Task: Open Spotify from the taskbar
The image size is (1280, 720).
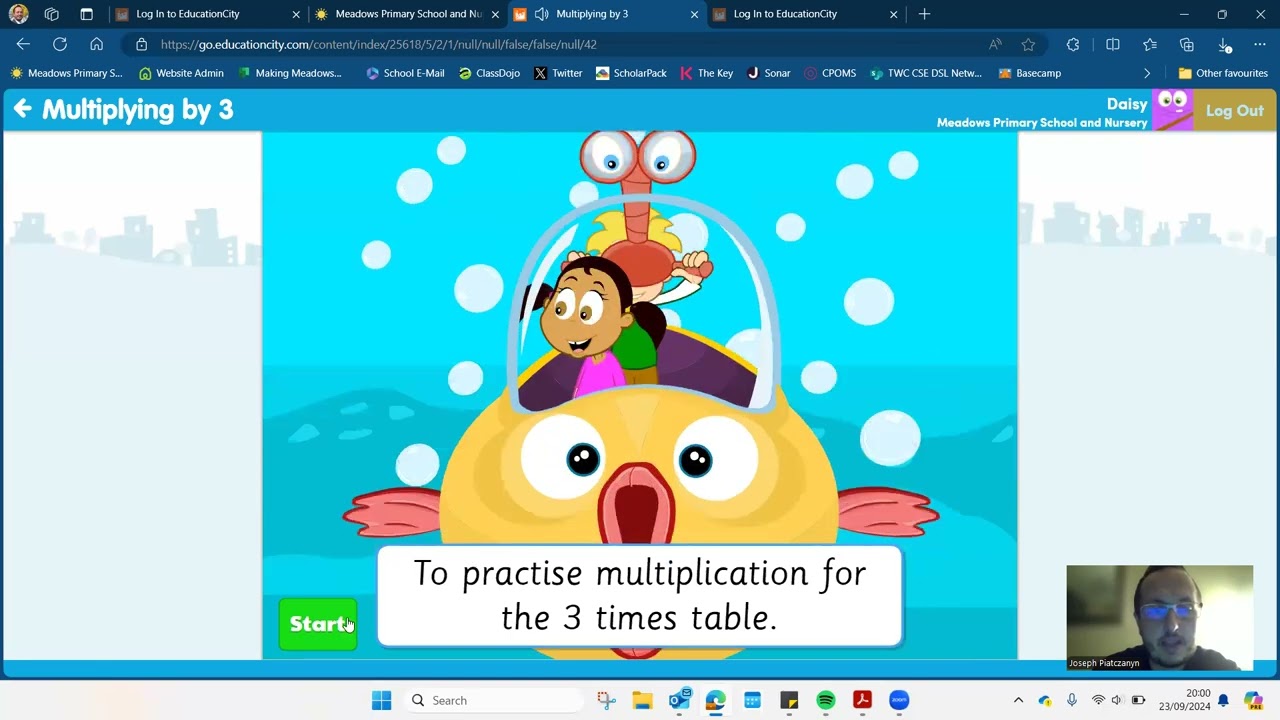Action: (825, 700)
